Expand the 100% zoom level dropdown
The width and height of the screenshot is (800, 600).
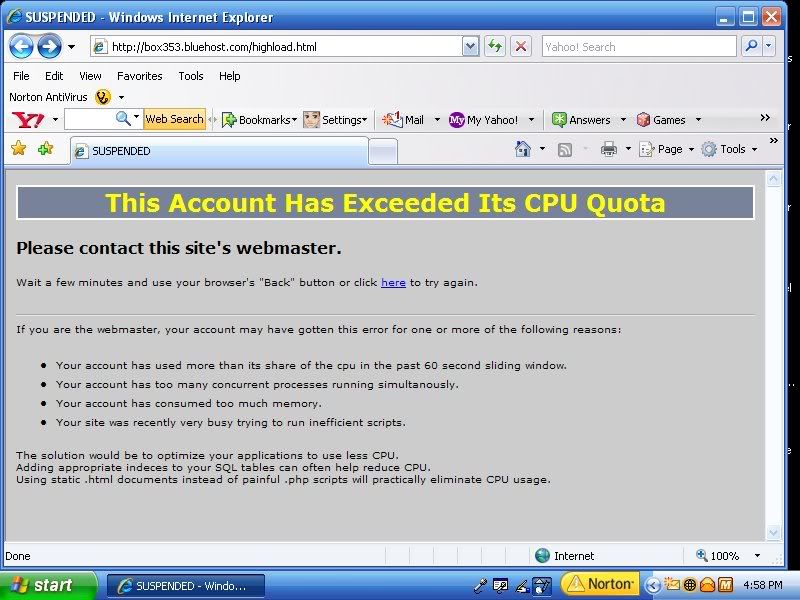757,556
